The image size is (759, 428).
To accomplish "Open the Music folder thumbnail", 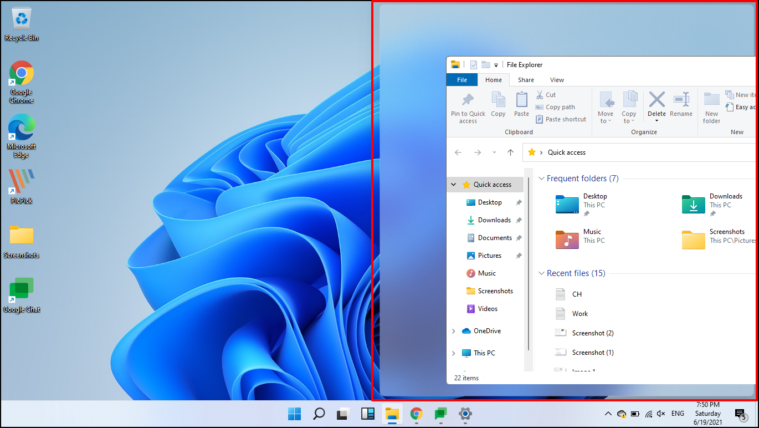I will 567,240.
